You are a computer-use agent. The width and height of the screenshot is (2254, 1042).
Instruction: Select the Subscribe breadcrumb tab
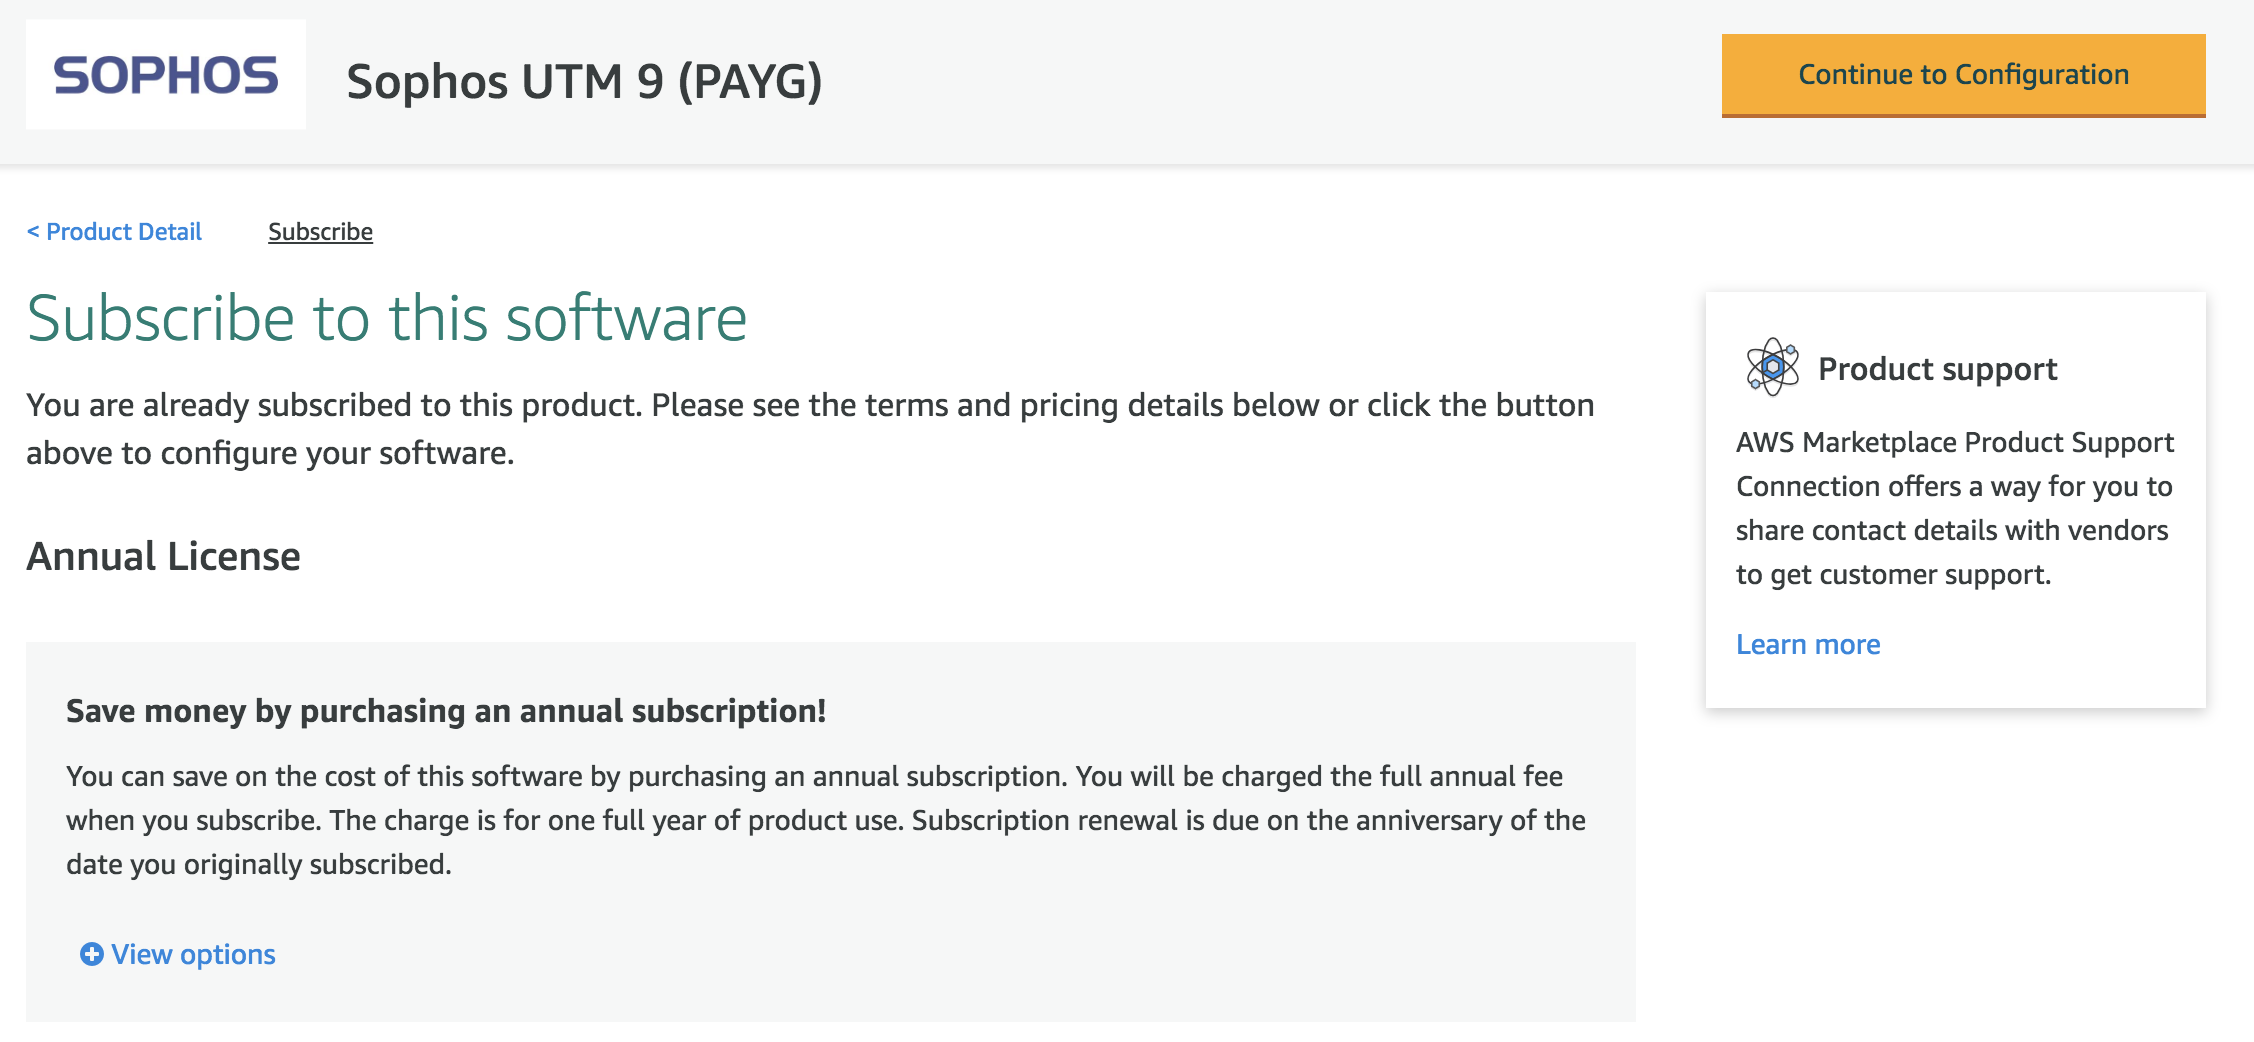click(x=320, y=232)
